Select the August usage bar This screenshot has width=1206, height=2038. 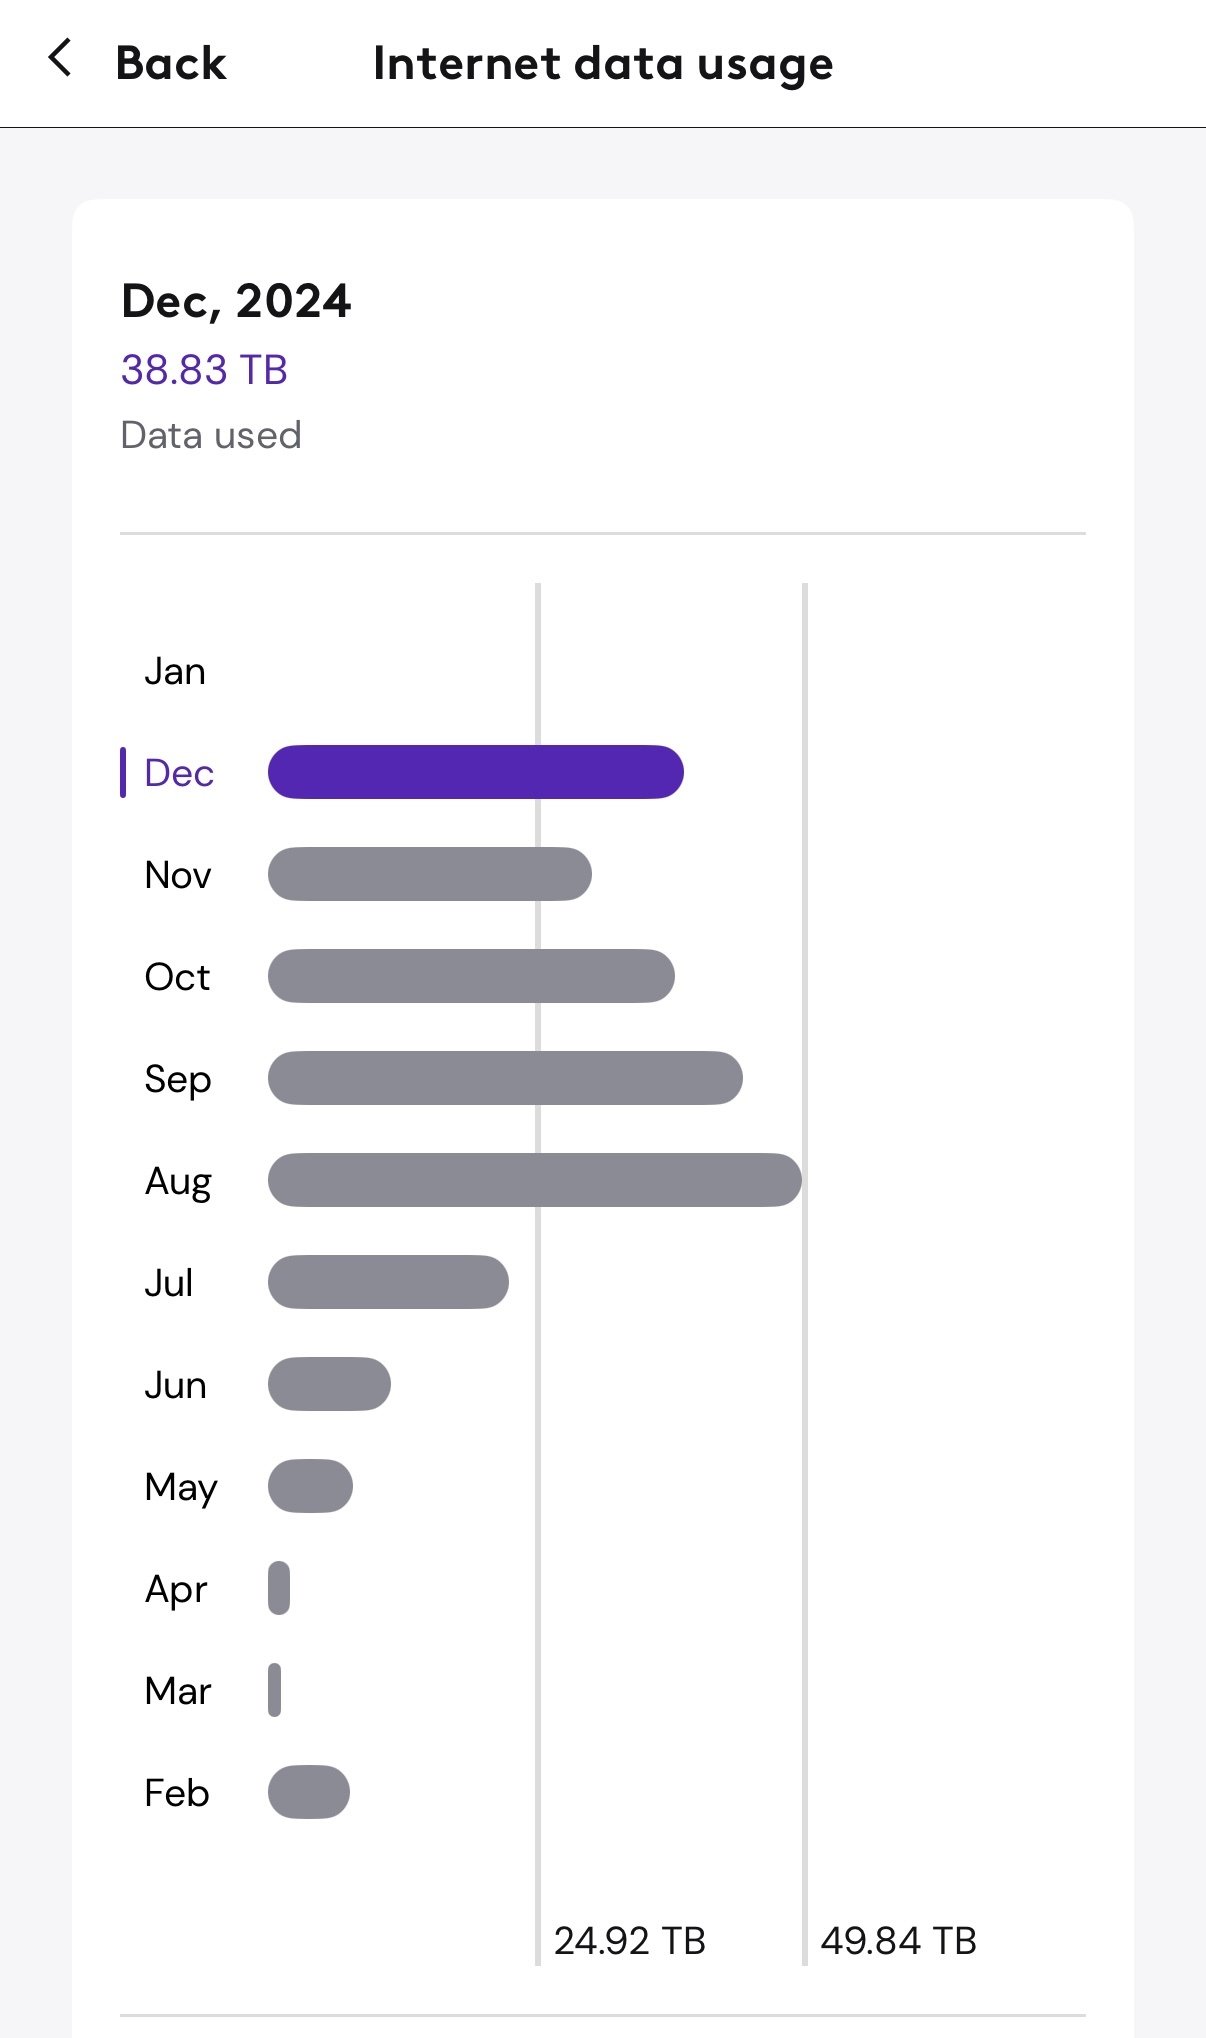pyautogui.click(x=534, y=1180)
